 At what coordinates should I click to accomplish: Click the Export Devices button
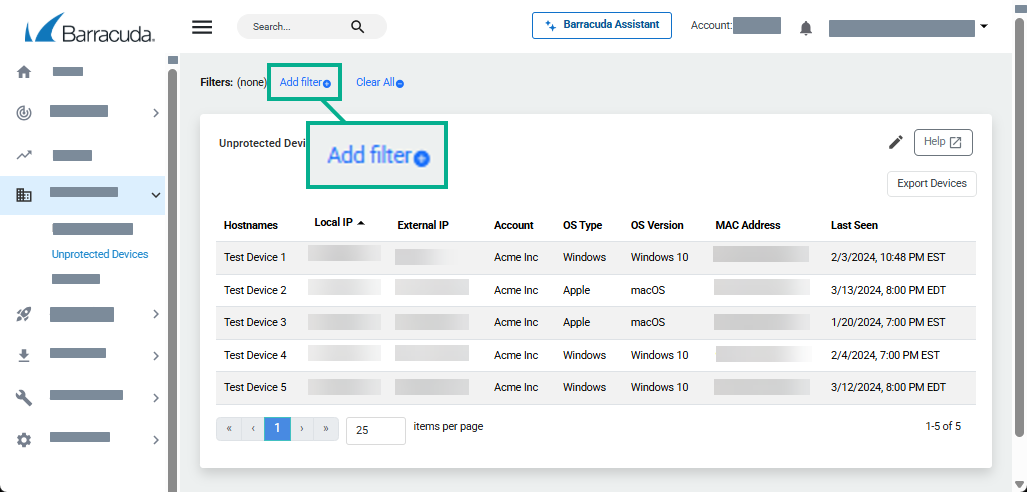(x=931, y=184)
